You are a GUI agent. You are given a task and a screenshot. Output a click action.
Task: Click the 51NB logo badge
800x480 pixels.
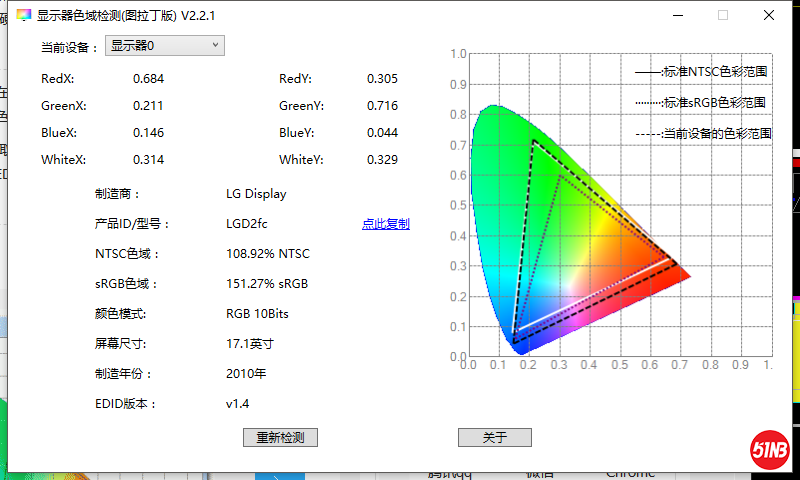[770, 449]
